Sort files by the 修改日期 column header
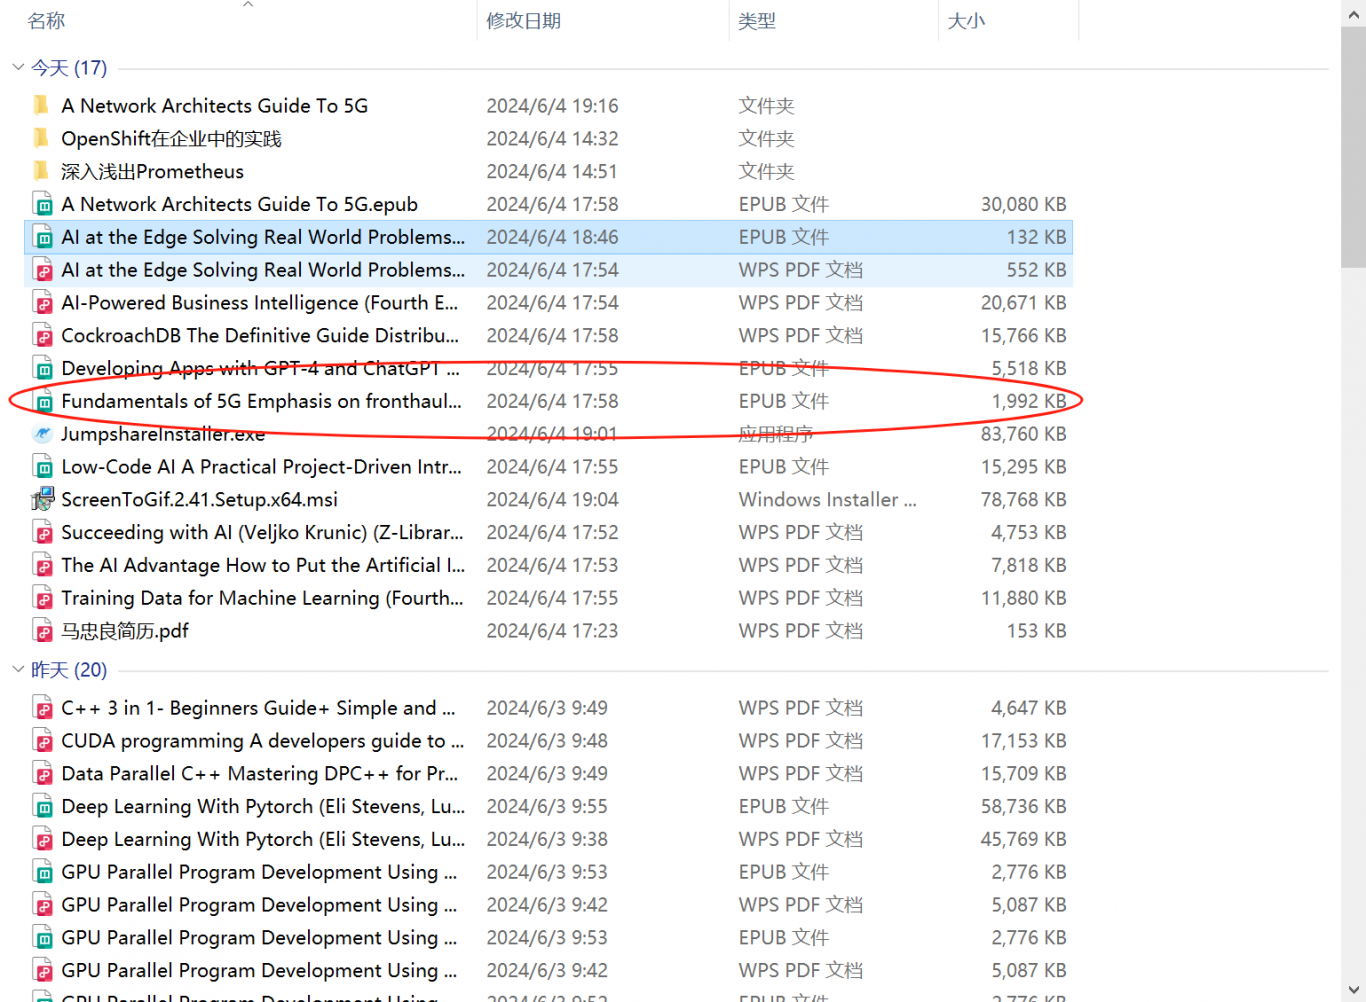1366x1002 pixels. point(523,21)
